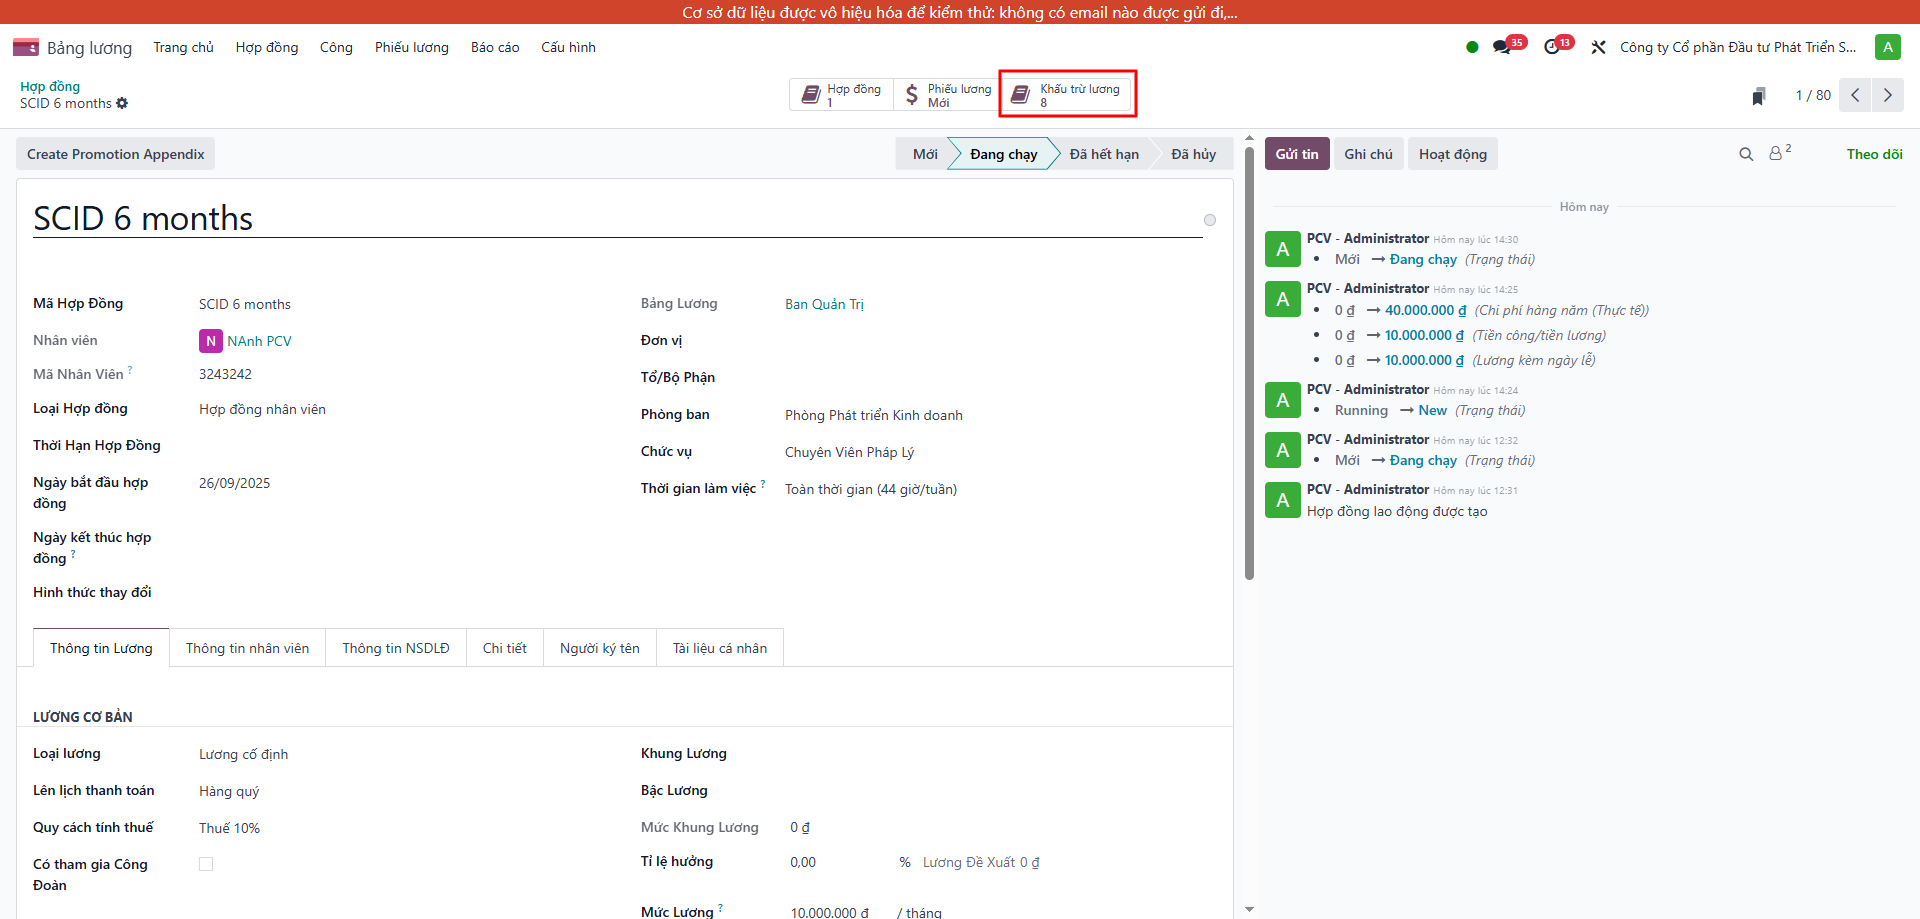Screen dimensions: 1920x919
Task: Open the Báo cáo menu
Action: click(x=495, y=47)
